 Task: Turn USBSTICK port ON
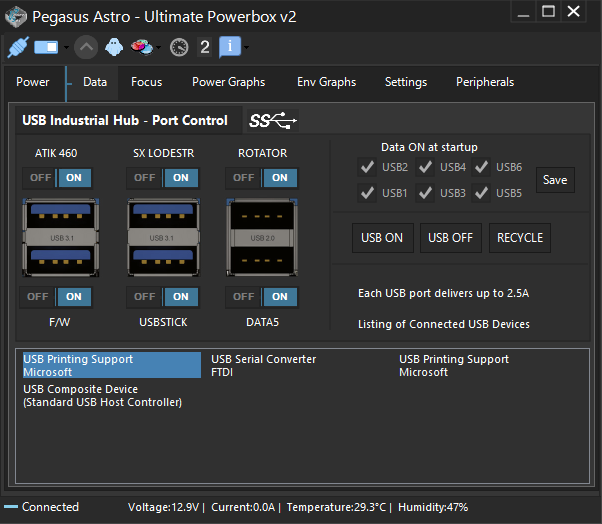[x=180, y=297]
